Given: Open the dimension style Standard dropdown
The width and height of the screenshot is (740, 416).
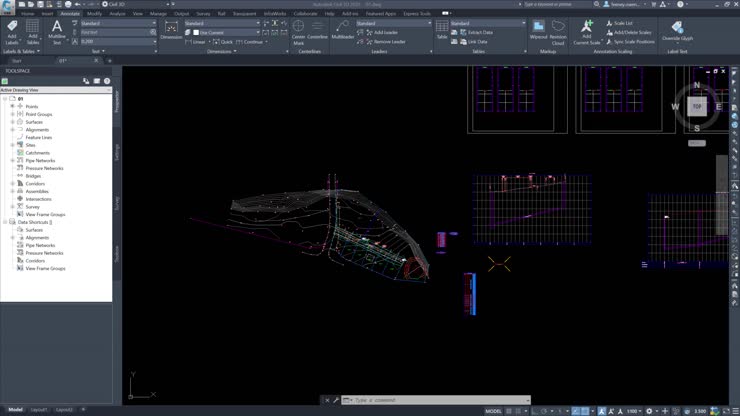Looking at the screenshot, I should coord(222,23).
